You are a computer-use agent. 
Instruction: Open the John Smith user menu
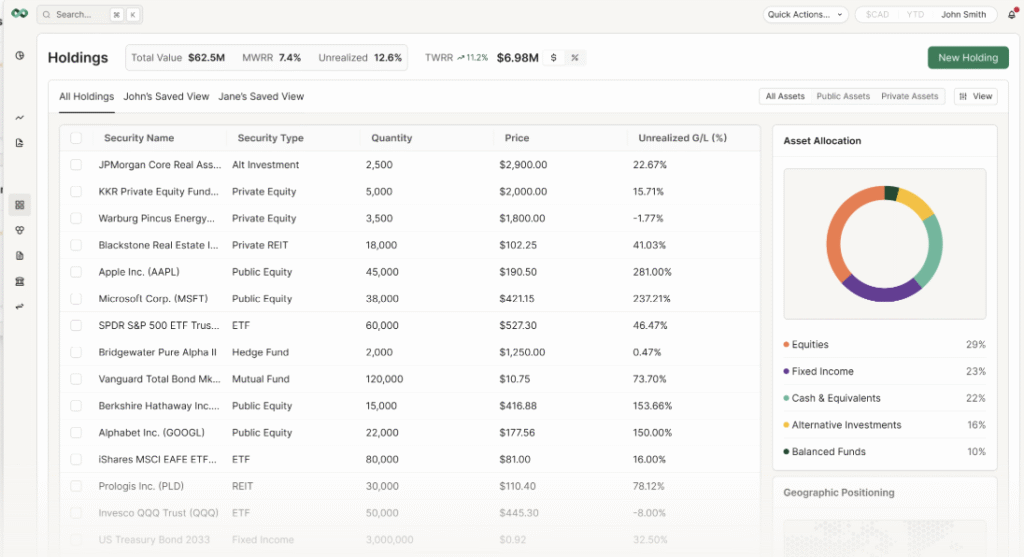963,14
